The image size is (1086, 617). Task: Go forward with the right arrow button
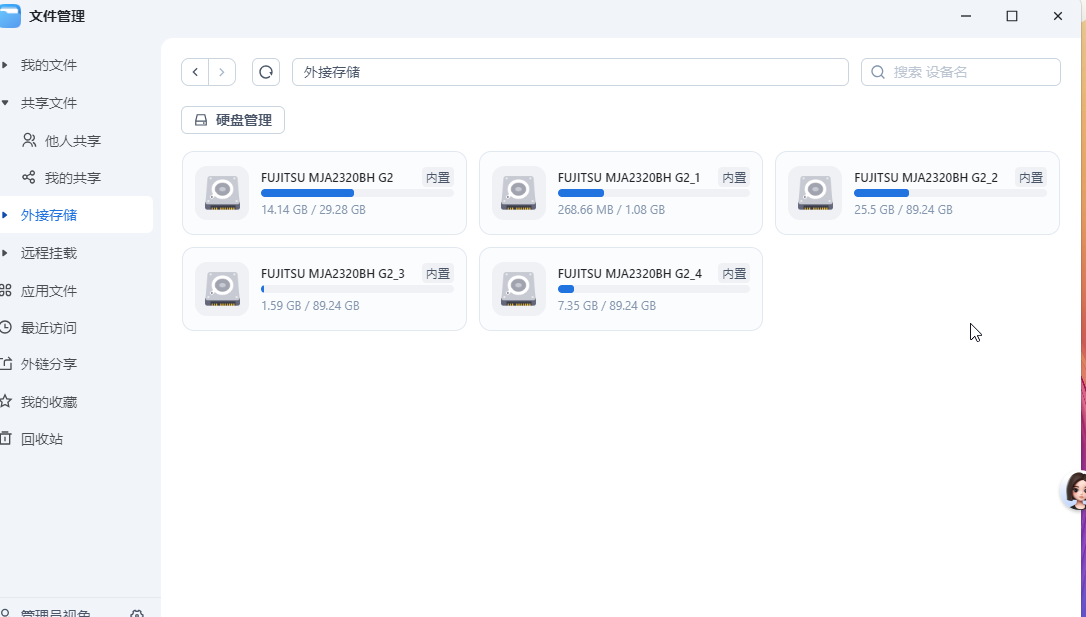[222, 72]
